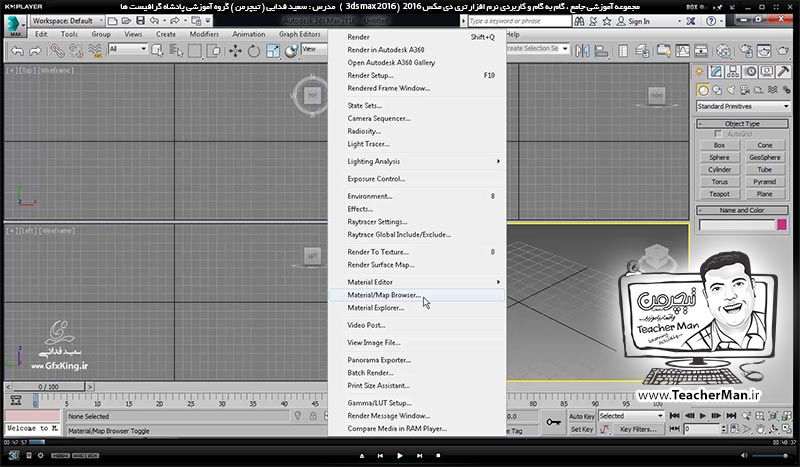Viewport: 800px width, 467px height.
Task: Collapse the Object Type rollout
Action: 742,124
